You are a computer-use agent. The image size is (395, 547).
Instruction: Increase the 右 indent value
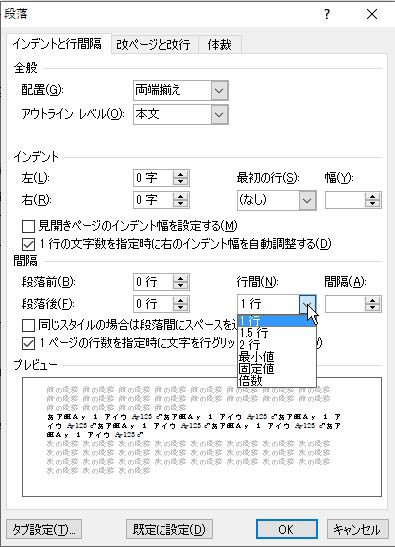(x=180, y=196)
